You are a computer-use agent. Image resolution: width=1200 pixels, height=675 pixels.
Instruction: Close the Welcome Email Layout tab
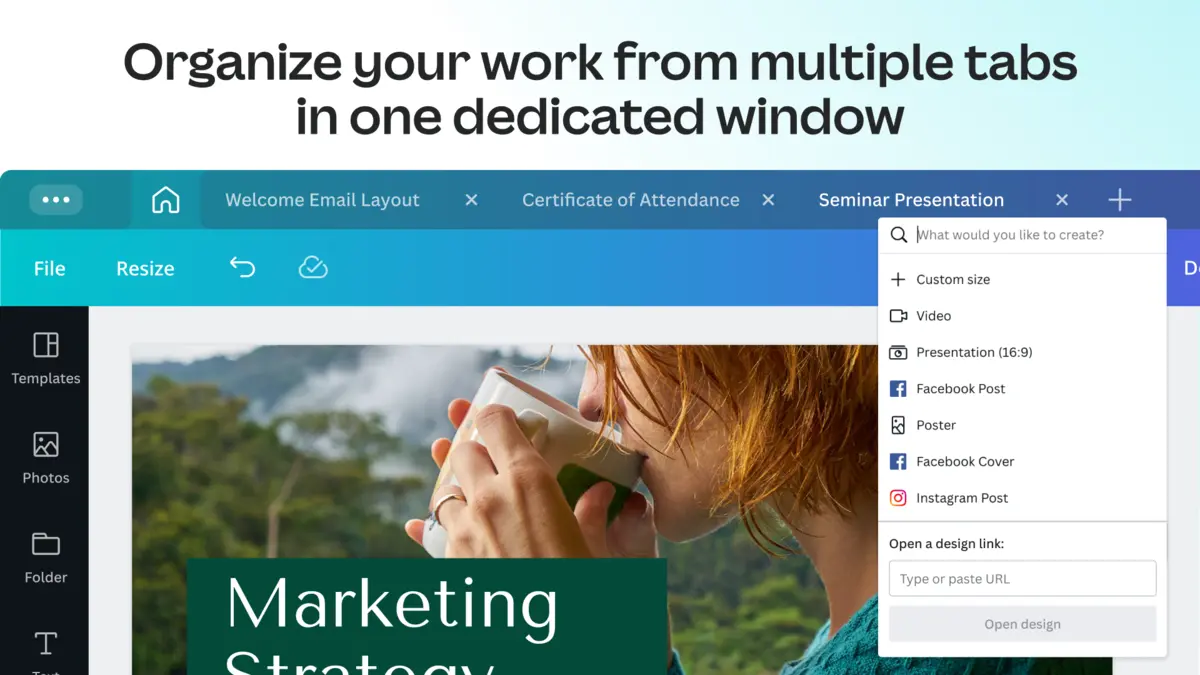(x=471, y=200)
